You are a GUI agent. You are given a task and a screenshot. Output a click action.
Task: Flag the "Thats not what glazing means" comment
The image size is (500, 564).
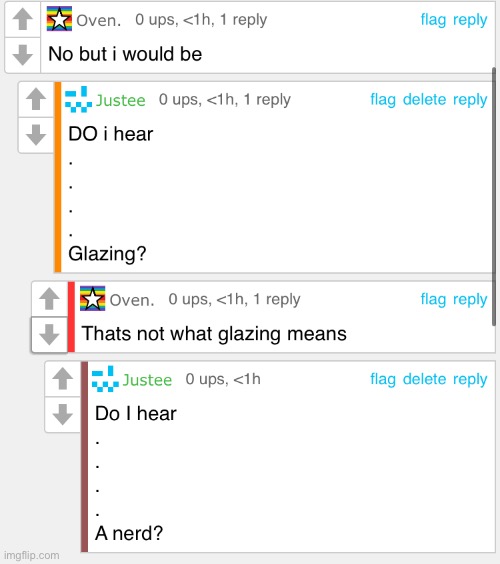(433, 299)
